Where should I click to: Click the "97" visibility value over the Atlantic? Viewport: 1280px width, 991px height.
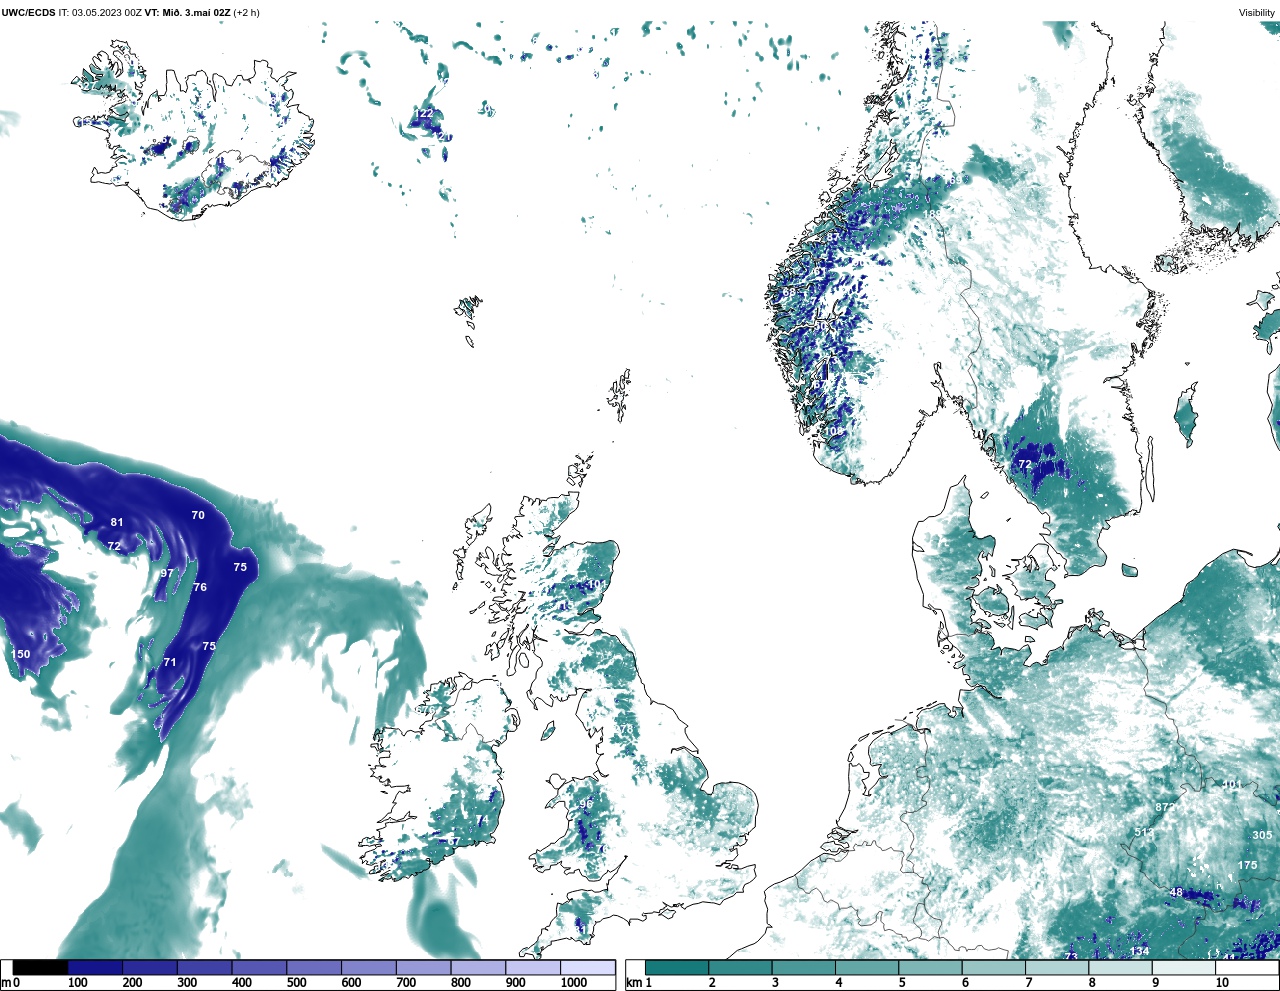167,574
